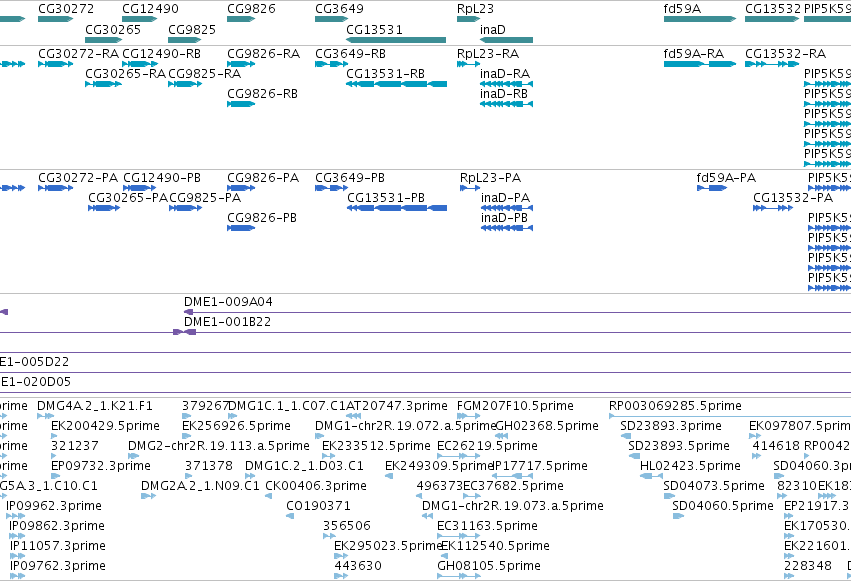Viewport: 851px width, 581px height.
Task: Click the DME1-001B22 feature label
Action: (x=227, y=322)
